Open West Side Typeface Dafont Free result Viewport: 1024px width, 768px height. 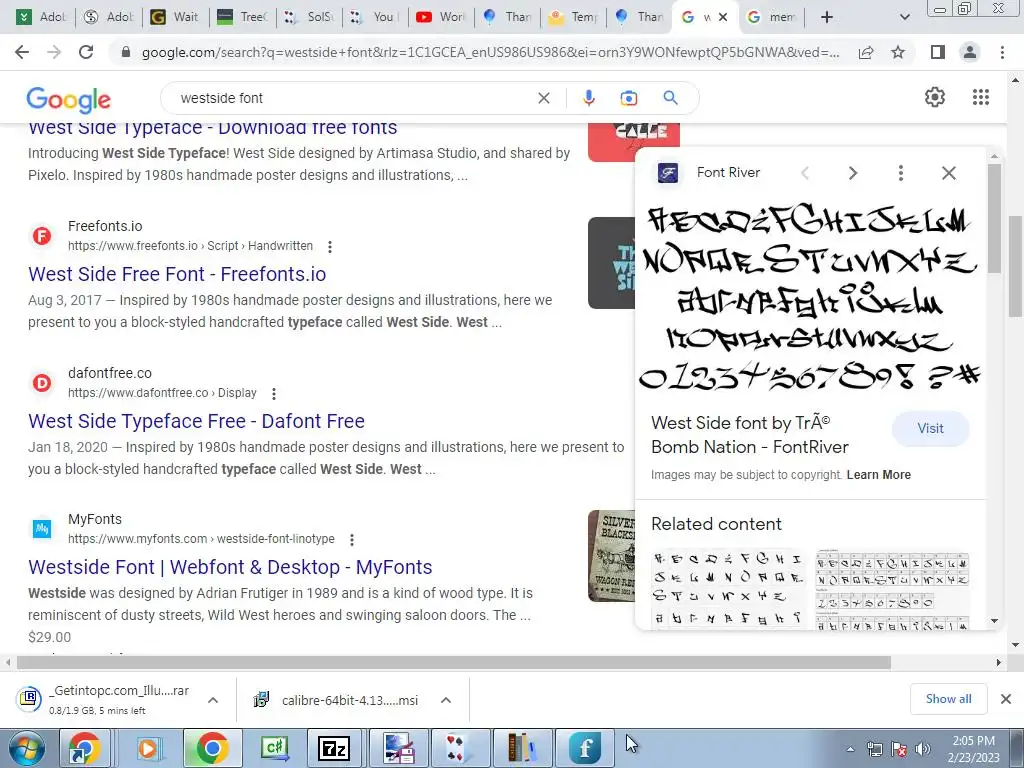196,421
